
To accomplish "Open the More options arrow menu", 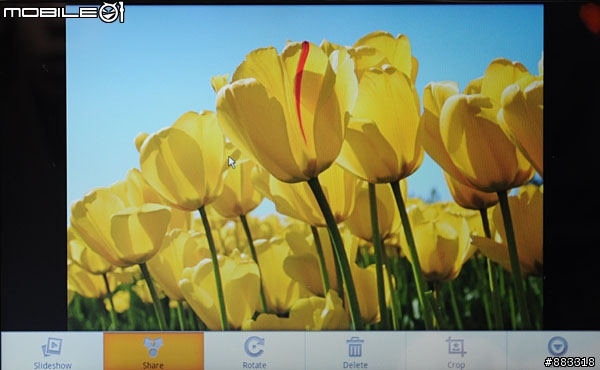I will click(x=557, y=346).
